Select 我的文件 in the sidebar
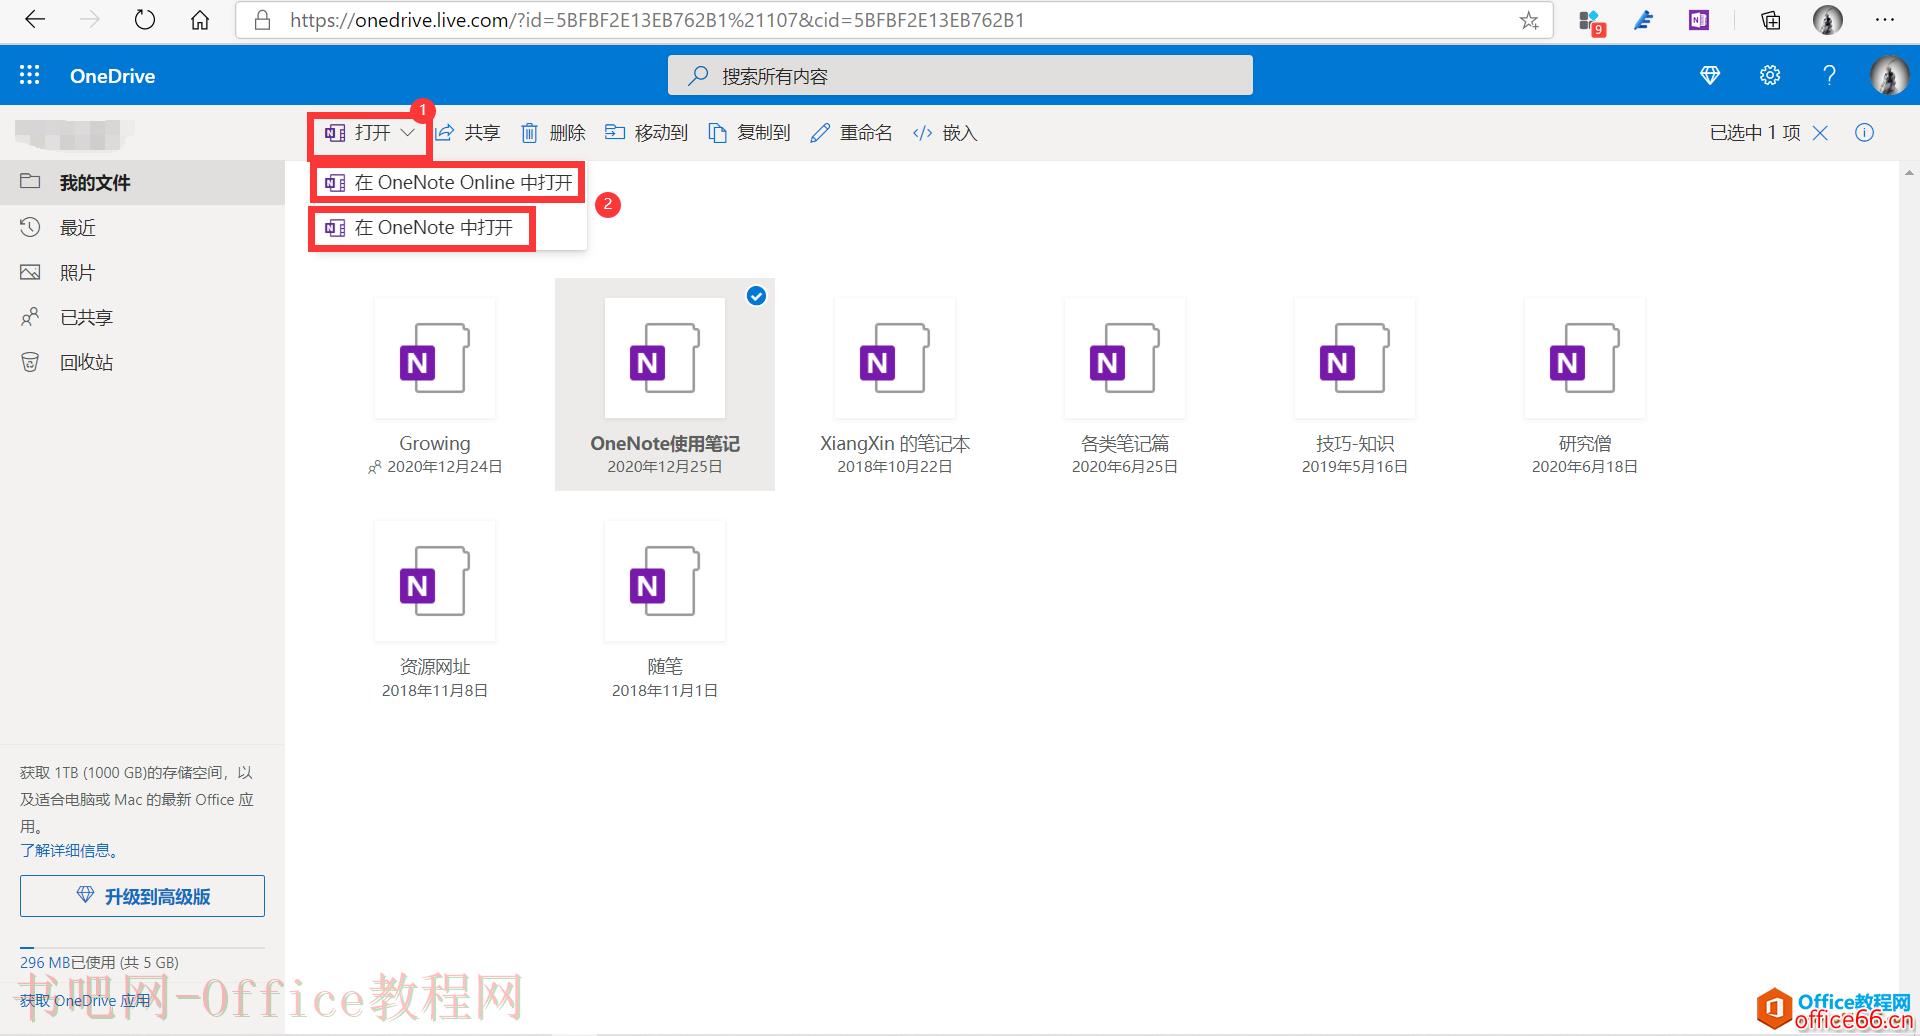Image resolution: width=1920 pixels, height=1036 pixels. tap(142, 183)
